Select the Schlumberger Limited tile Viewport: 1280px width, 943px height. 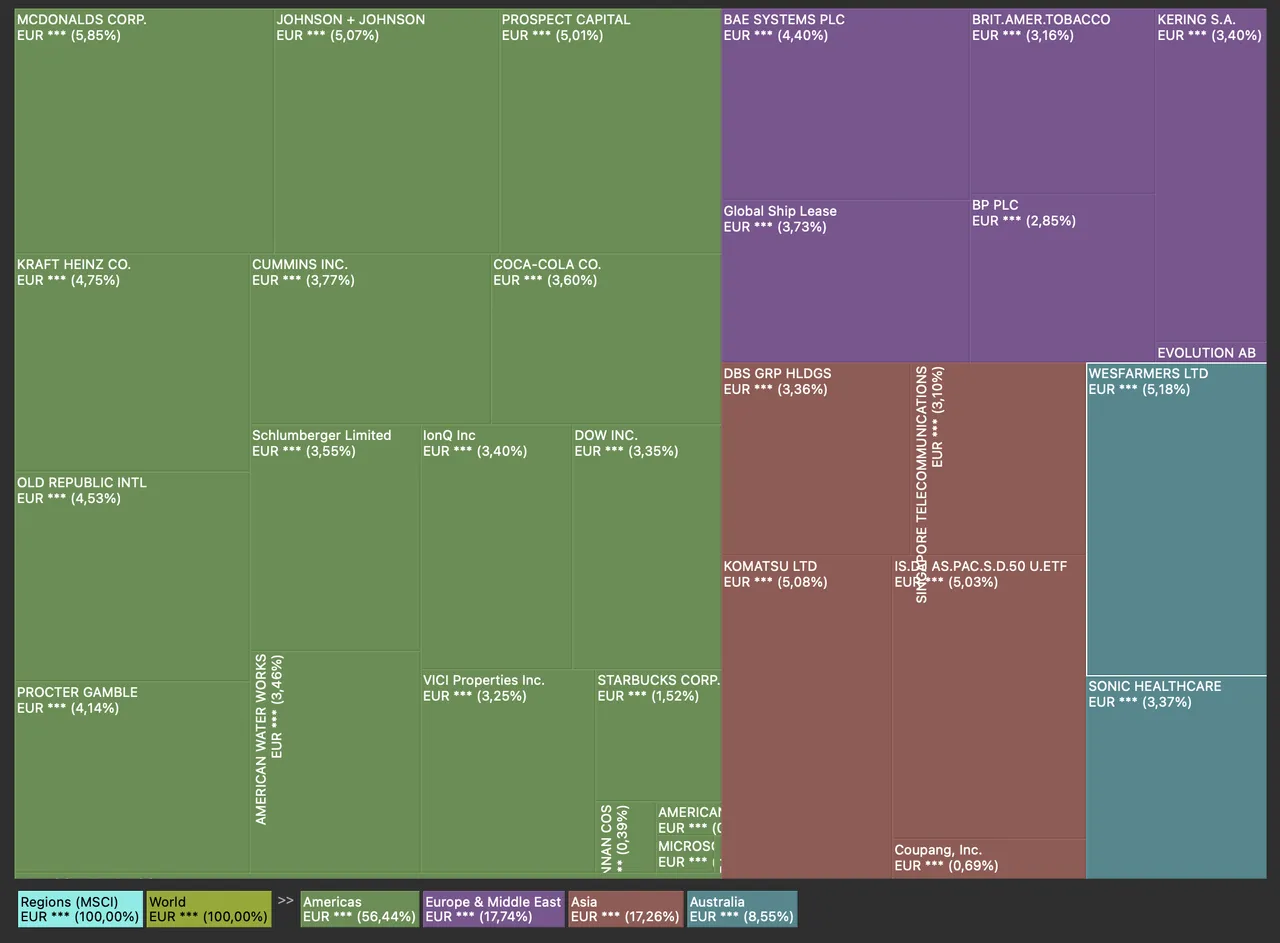click(x=335, y=538)
